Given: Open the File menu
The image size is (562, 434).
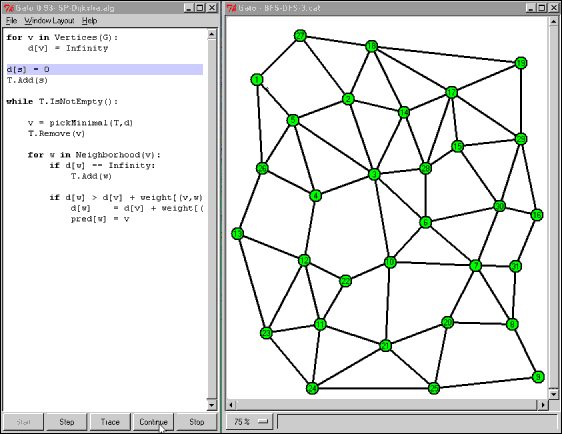Looking at the screenshot, I should (x=11, y=21).
